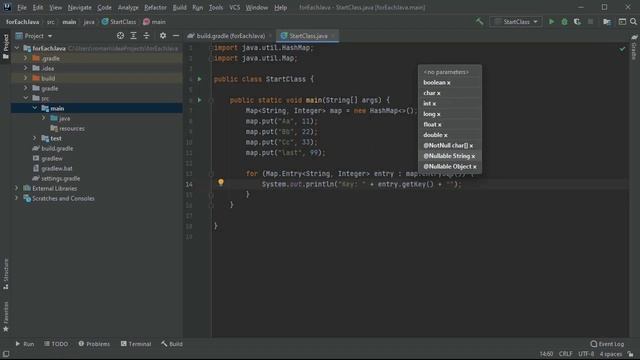640x360 pixels.
Task: Close the StartClass.java tab
Action: pos(333,36)
